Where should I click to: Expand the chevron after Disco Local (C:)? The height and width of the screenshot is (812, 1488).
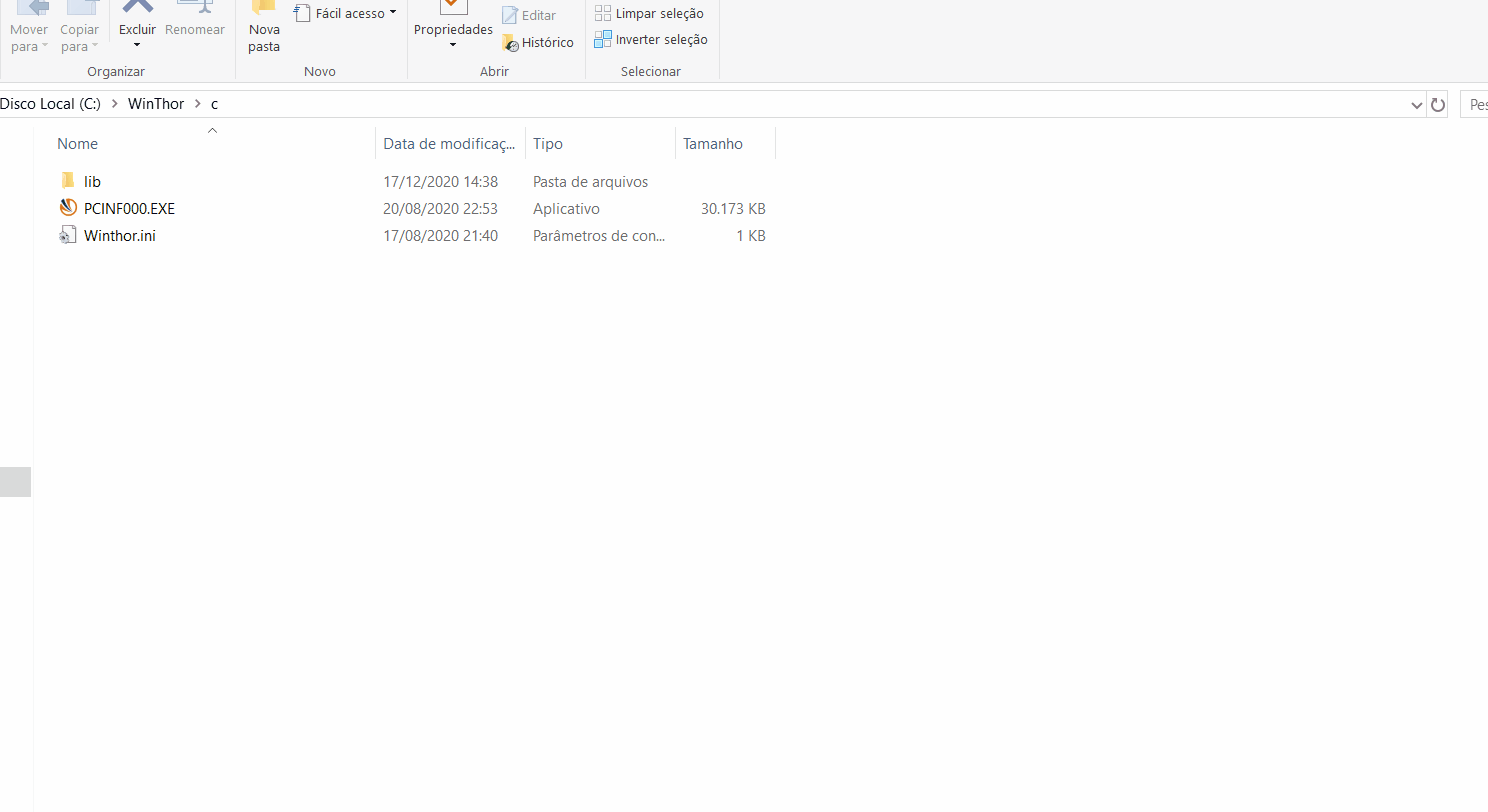click(x=114, y=104)
